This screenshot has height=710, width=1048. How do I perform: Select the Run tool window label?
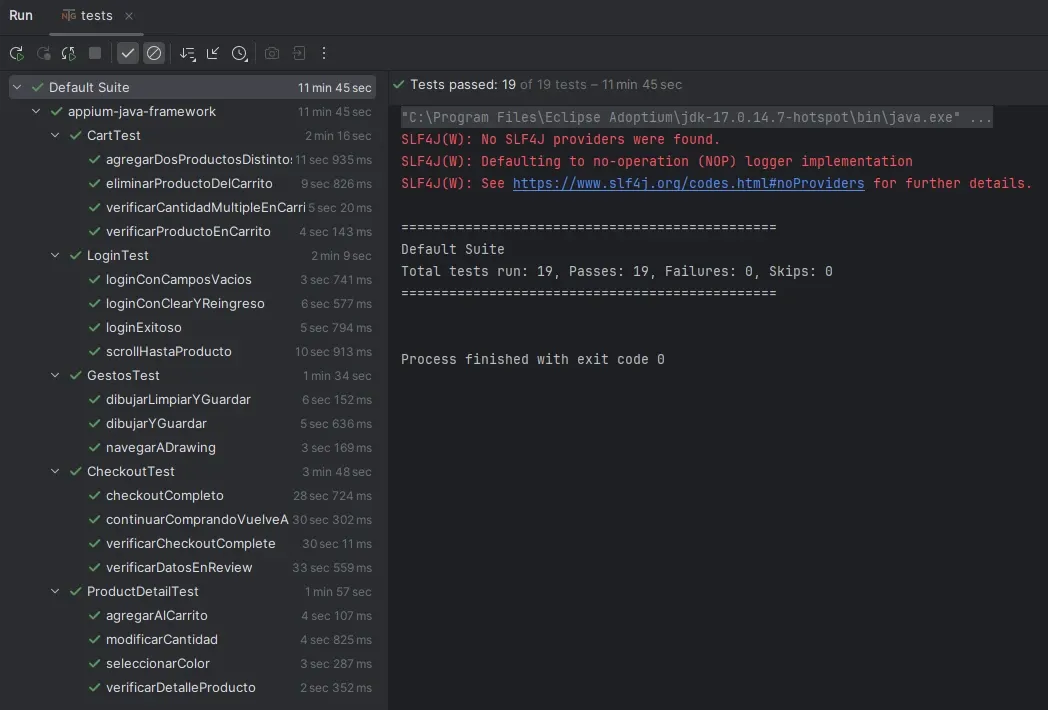pyautogui.click(x=21, y=15)
